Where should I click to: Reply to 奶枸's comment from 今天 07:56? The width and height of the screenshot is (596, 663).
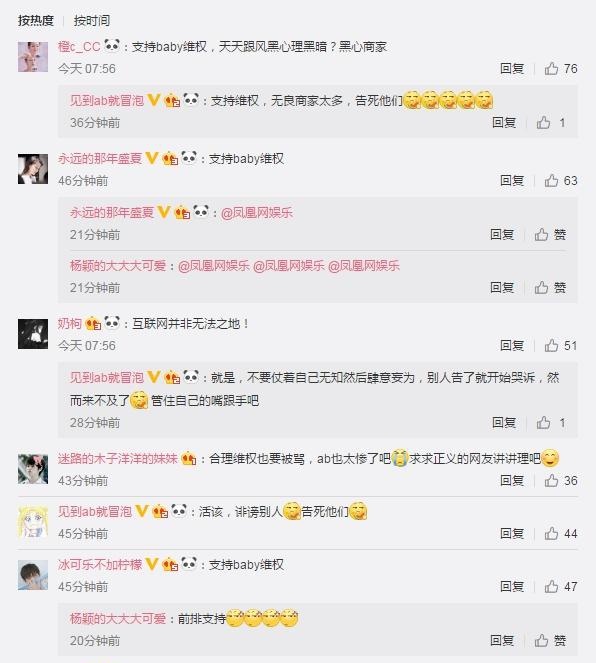click(x=512, y=345)
